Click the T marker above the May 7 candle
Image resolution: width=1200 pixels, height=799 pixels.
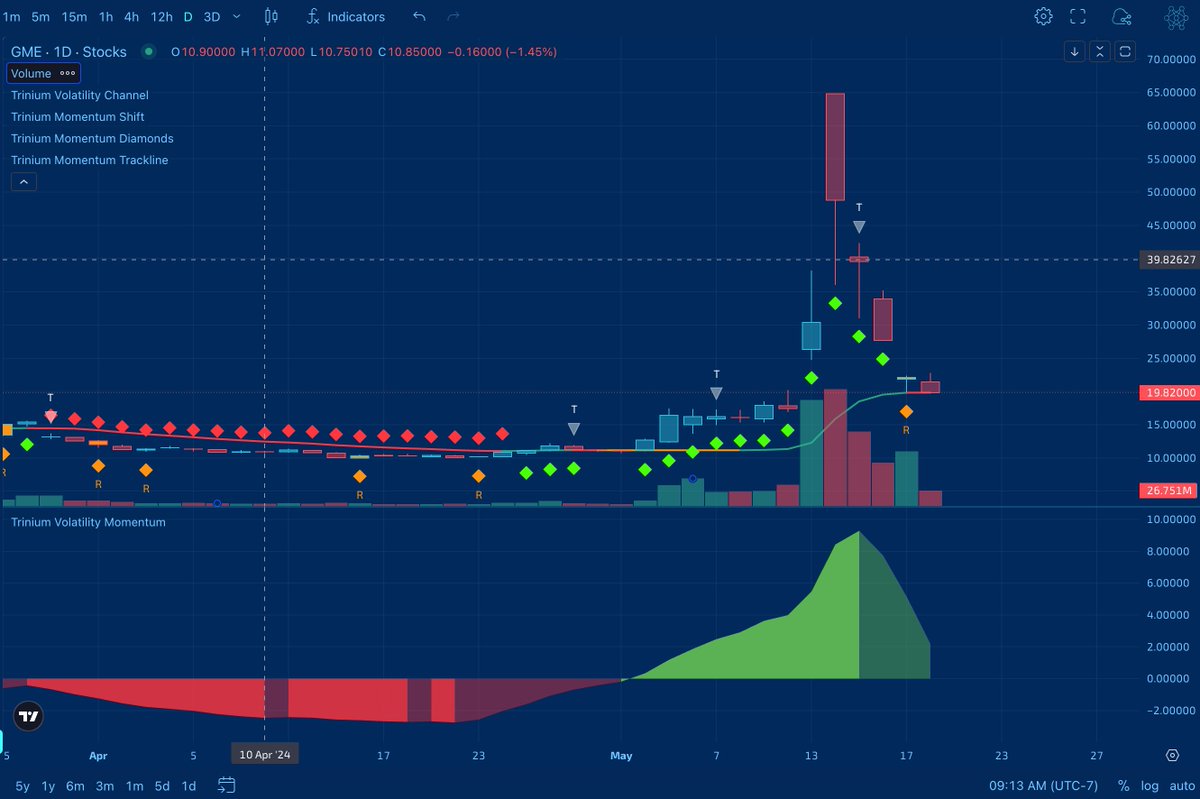(x=716, y=373)
